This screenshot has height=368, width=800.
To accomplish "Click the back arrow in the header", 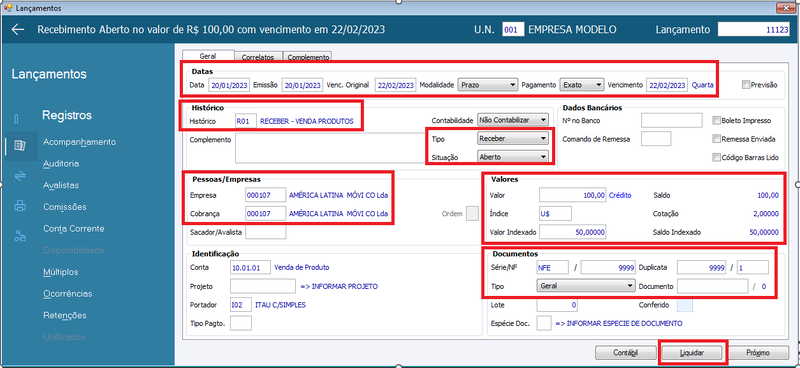I will [x=18, y=30].
